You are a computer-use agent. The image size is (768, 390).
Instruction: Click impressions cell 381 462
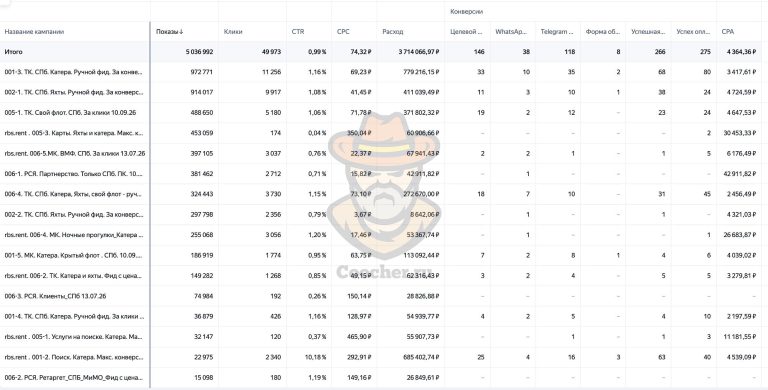click(x=202, y=174)
